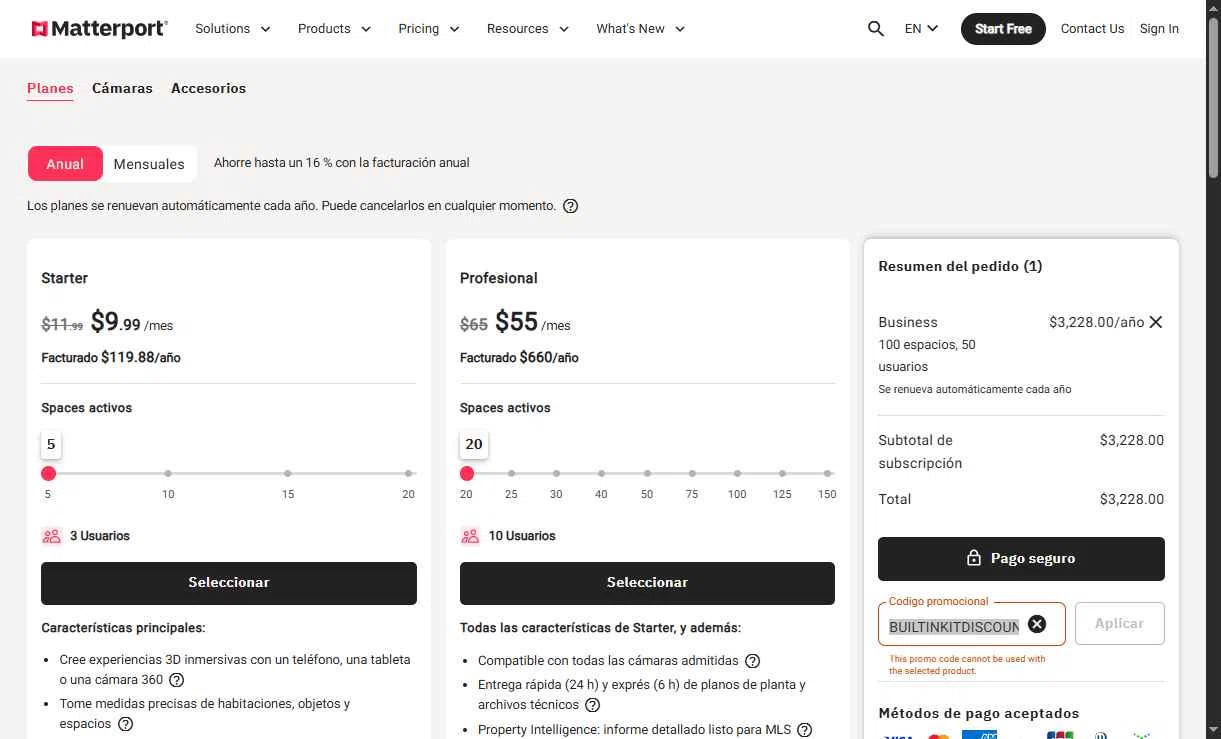Switch to Mensuales billing
Viewport: 1221px width, 739px height.
pyautogui.click(x=149, y=164)
